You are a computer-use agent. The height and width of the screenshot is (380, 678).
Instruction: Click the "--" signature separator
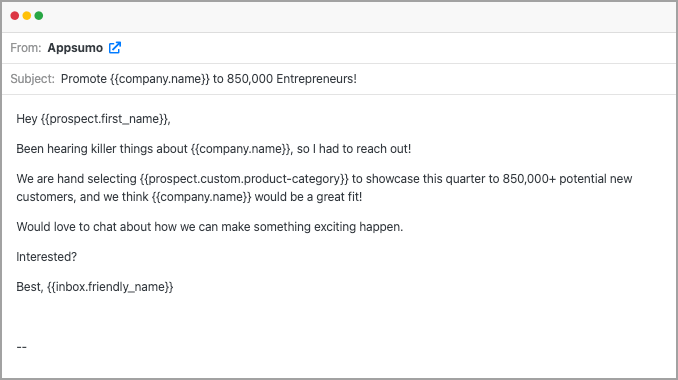22,347
